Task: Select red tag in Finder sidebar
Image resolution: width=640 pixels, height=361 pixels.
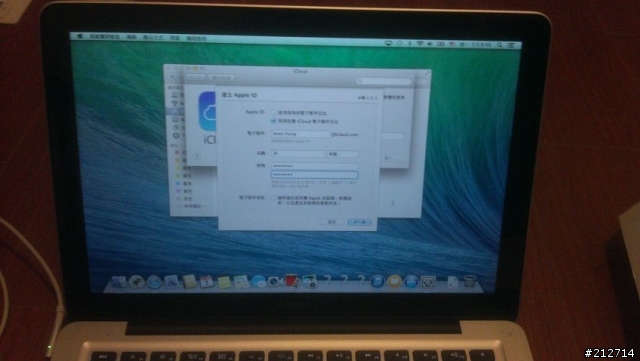Action: pyautogui.click(x=177, y=153)
